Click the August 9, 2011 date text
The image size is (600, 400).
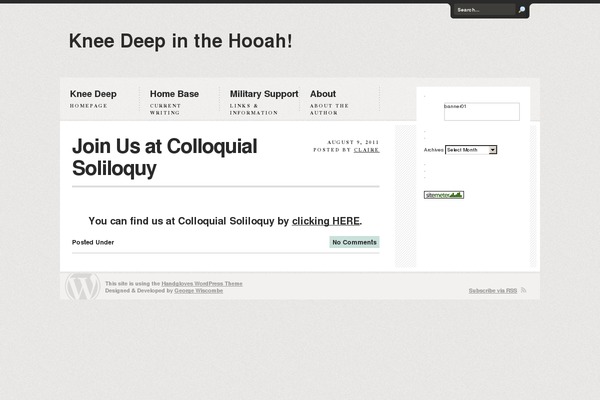pos(353,142)
